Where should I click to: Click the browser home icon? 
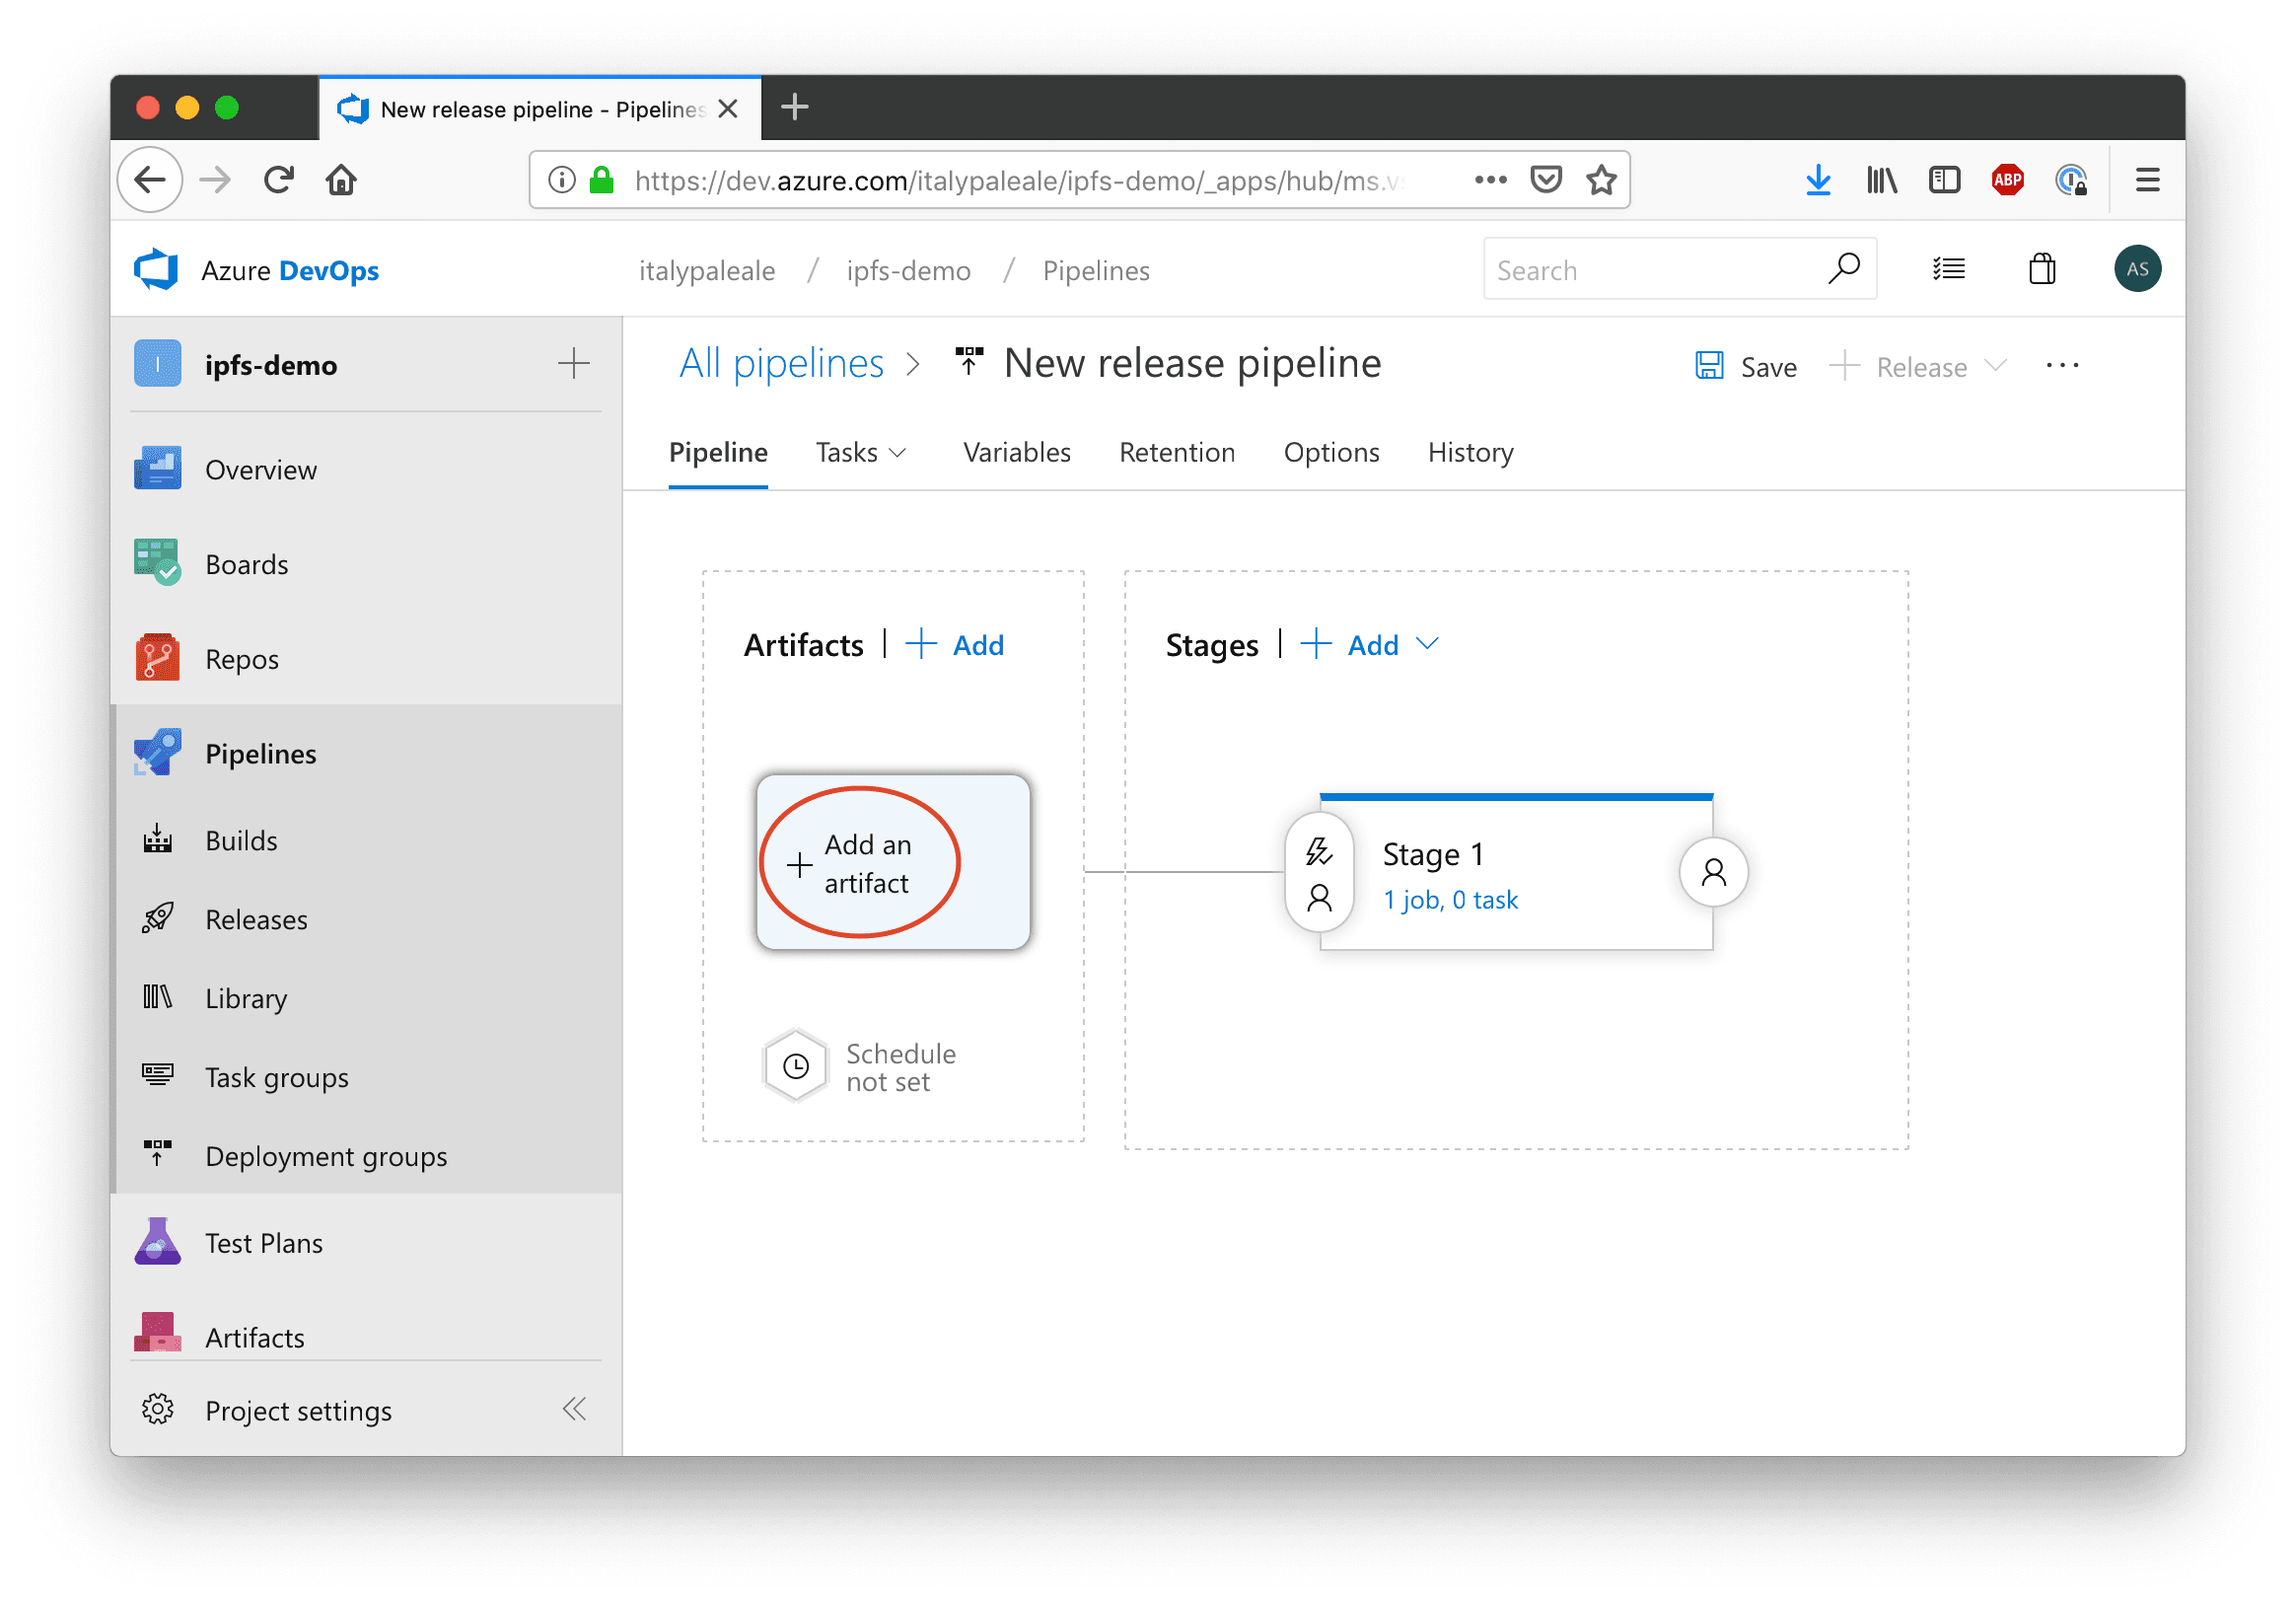341,180
